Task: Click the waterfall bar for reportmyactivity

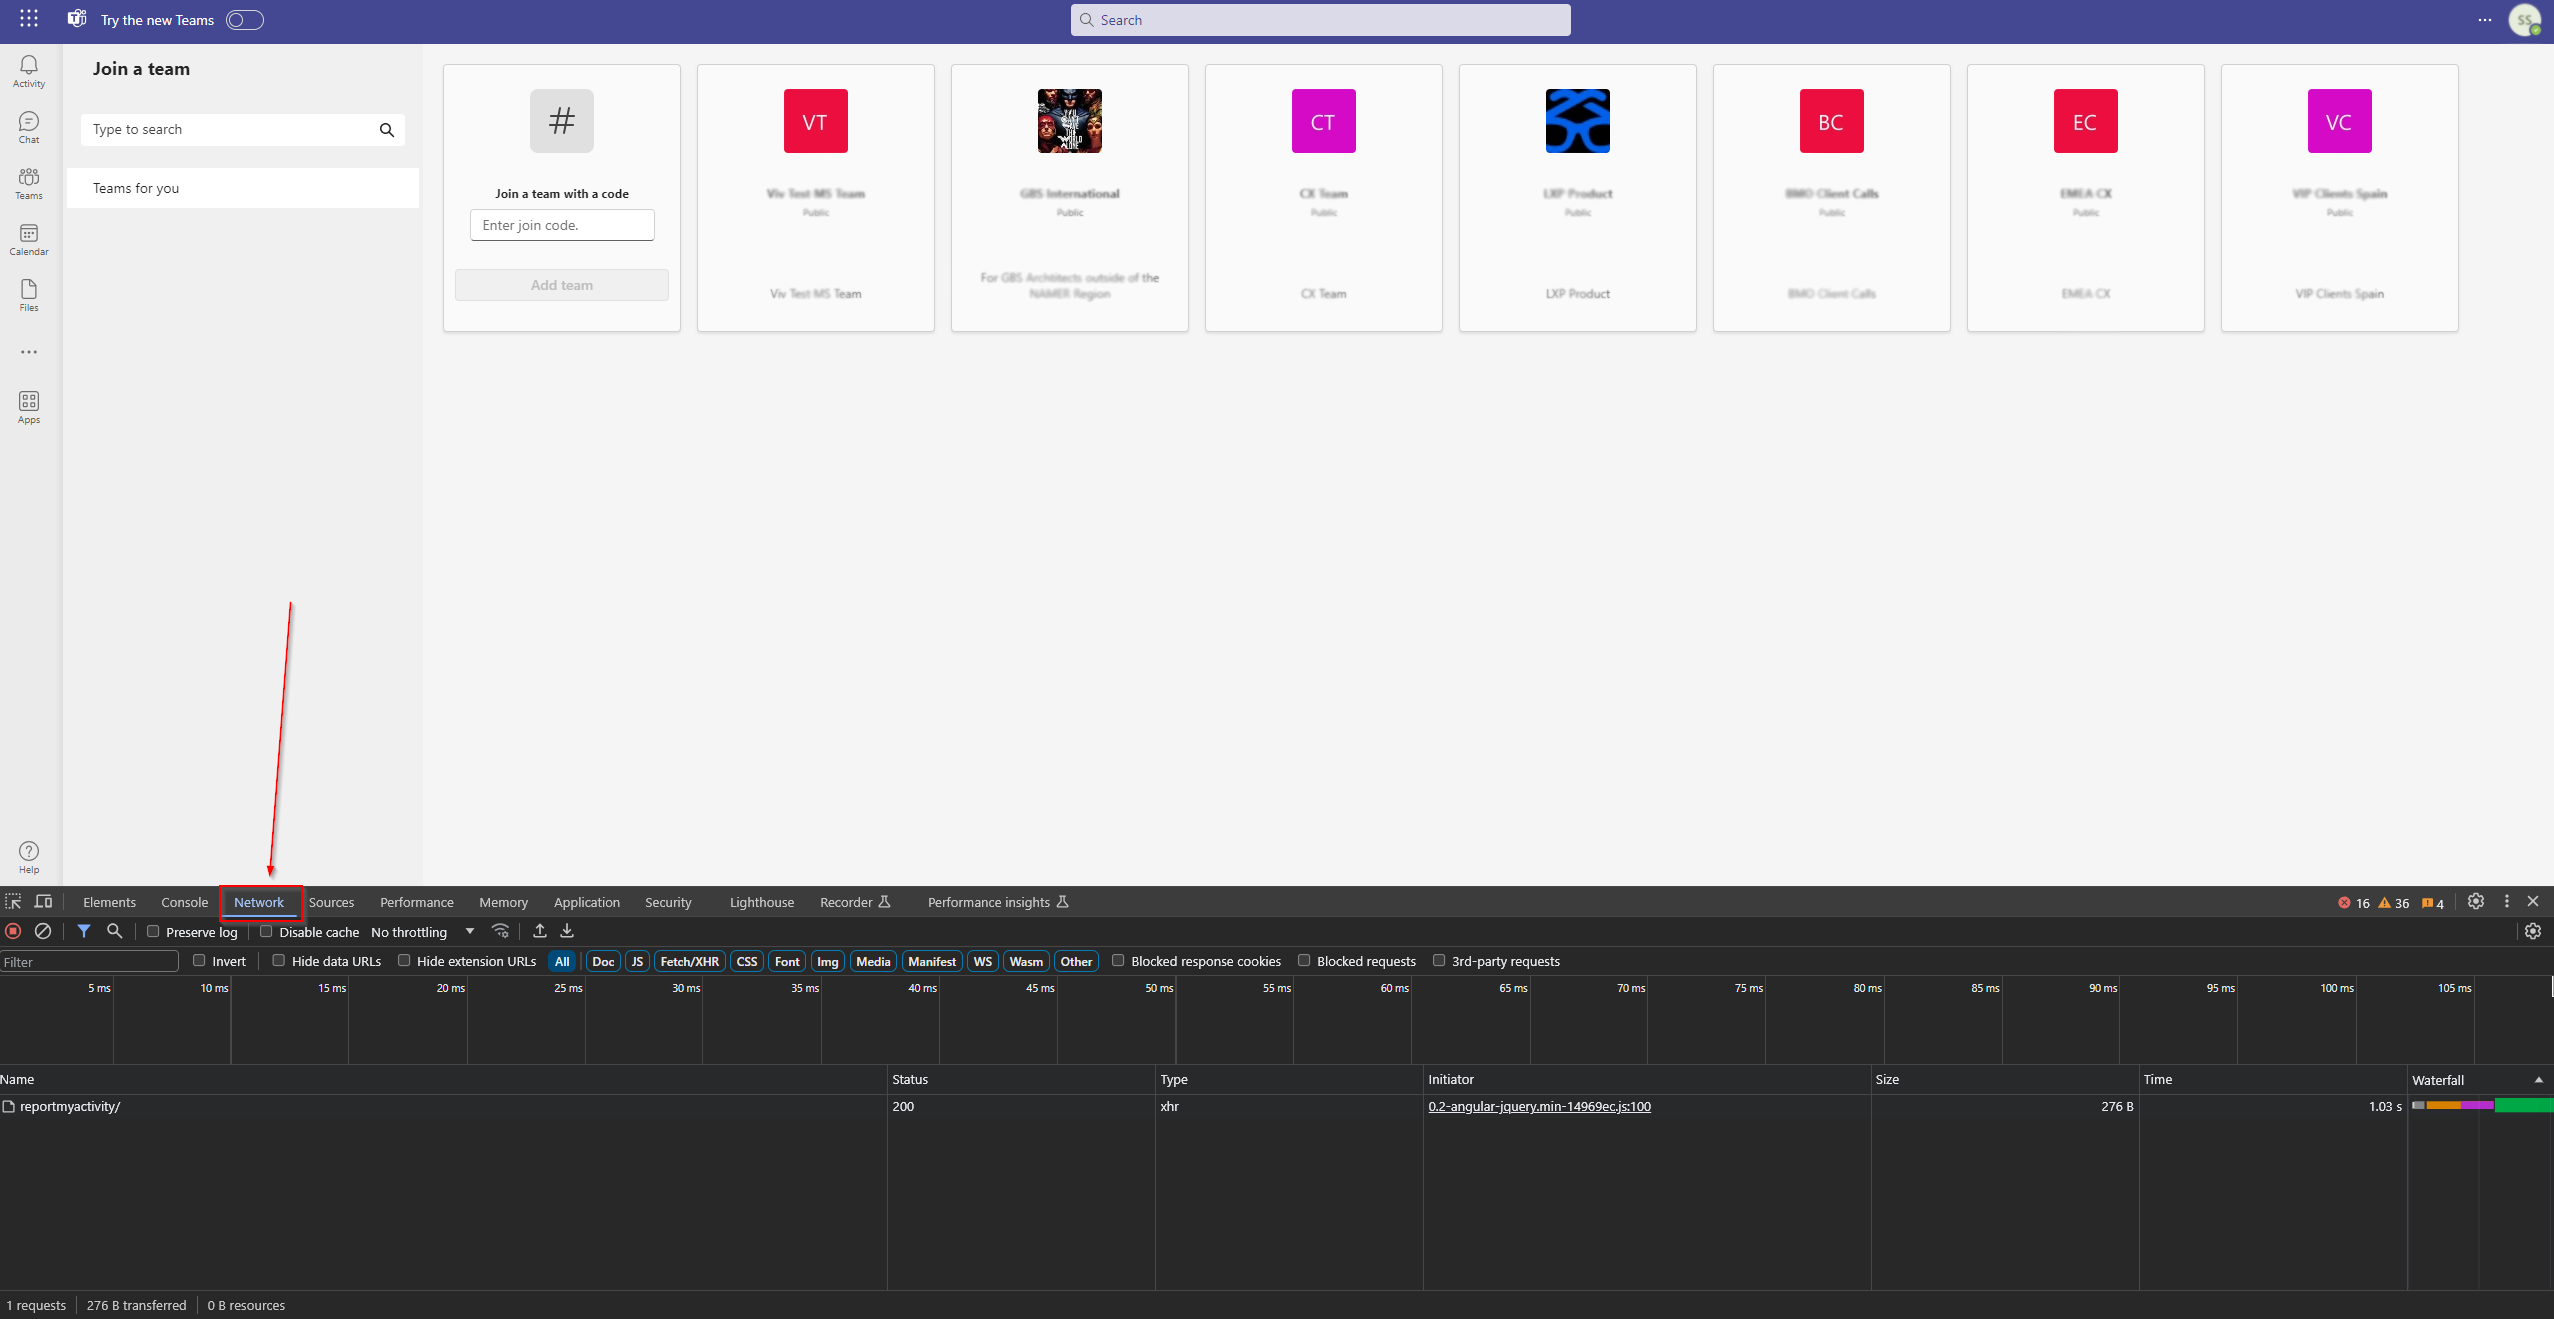Action: click(2482, 1105)
